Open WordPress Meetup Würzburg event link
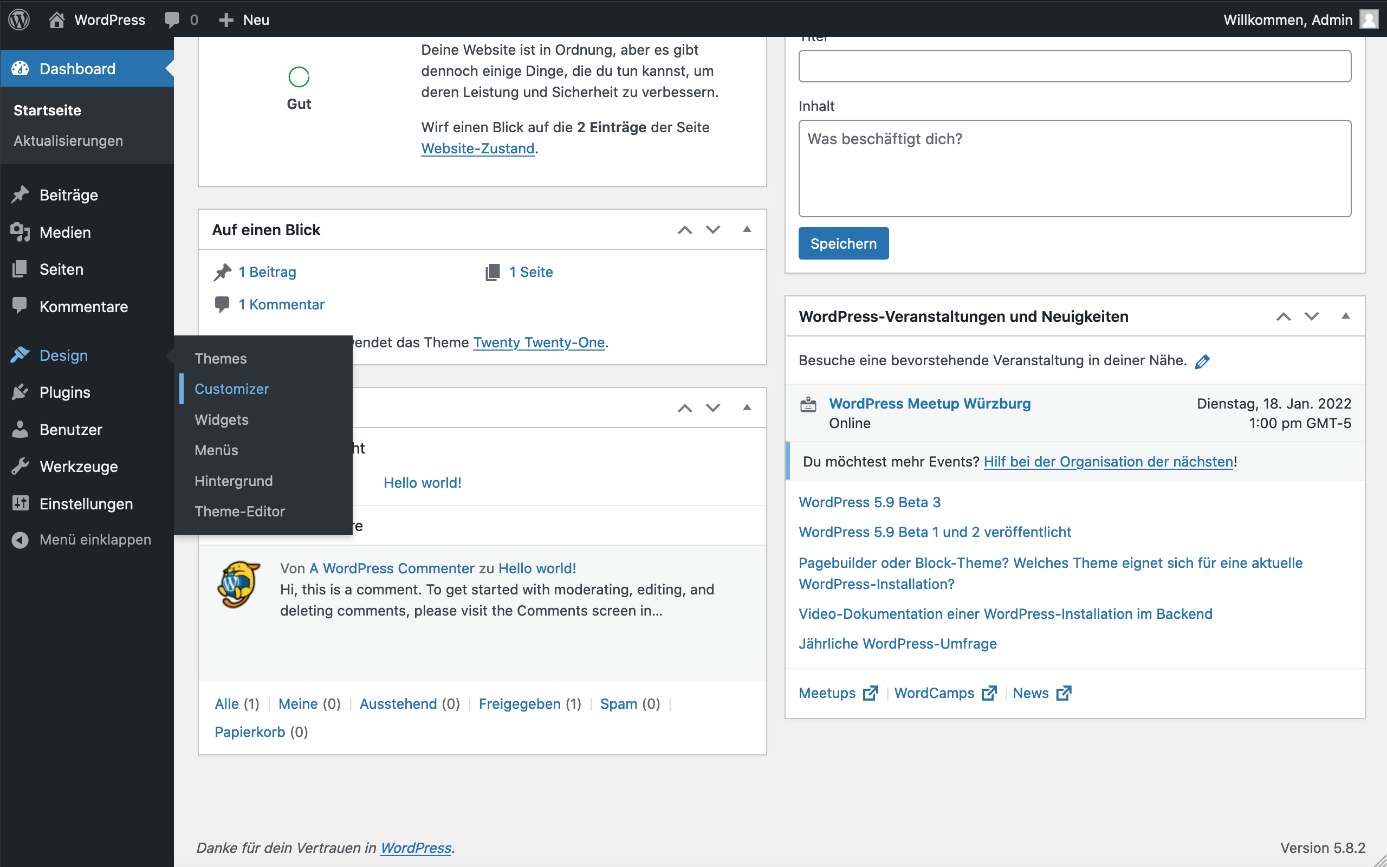1387x867 pixels. point(930,404)
